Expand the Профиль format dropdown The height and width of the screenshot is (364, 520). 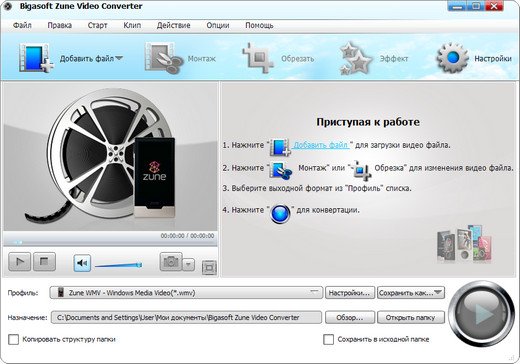[x=186, y=293]
